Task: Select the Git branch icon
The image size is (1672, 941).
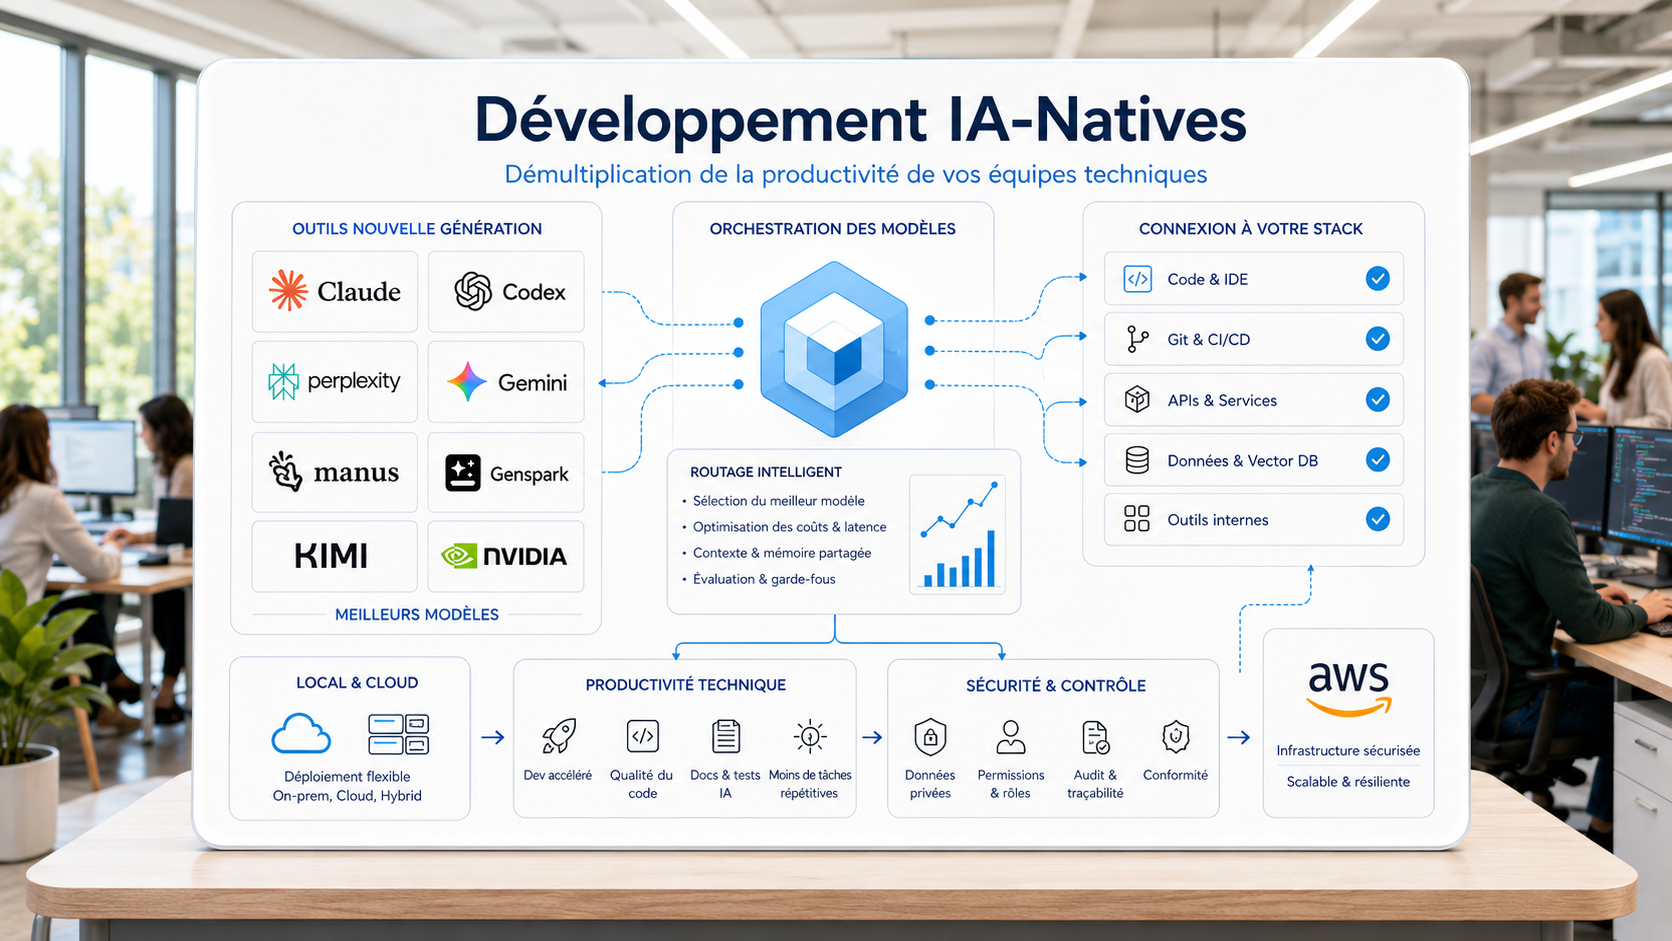Action: [1137, 339]
